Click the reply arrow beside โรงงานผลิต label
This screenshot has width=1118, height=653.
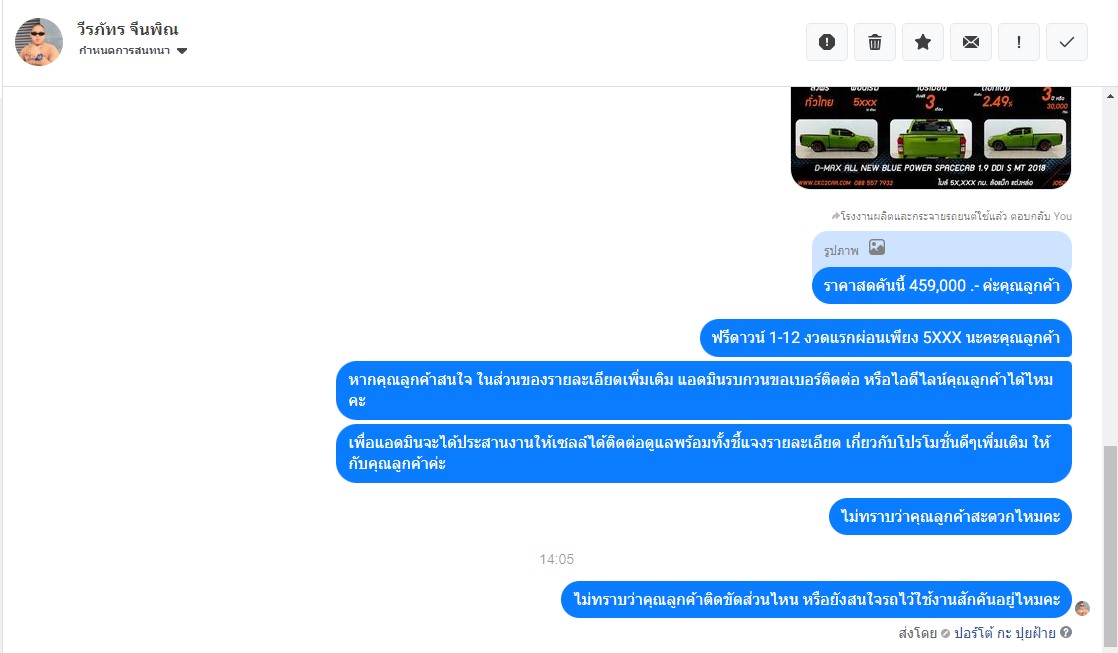click(x=835, y=216)
